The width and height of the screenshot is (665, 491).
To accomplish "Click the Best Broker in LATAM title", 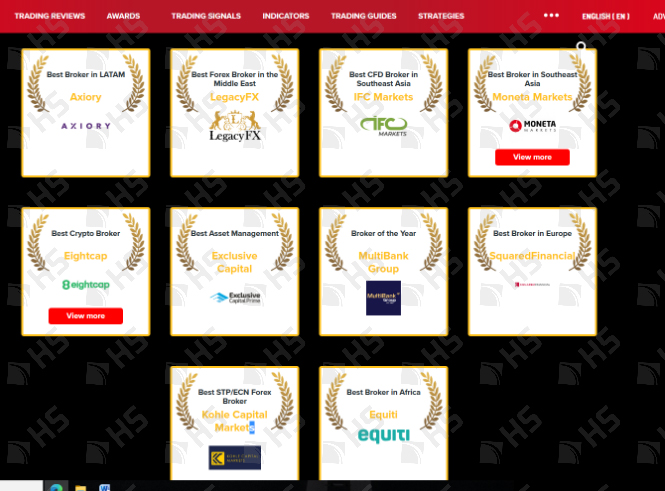I will pos(86,75).
